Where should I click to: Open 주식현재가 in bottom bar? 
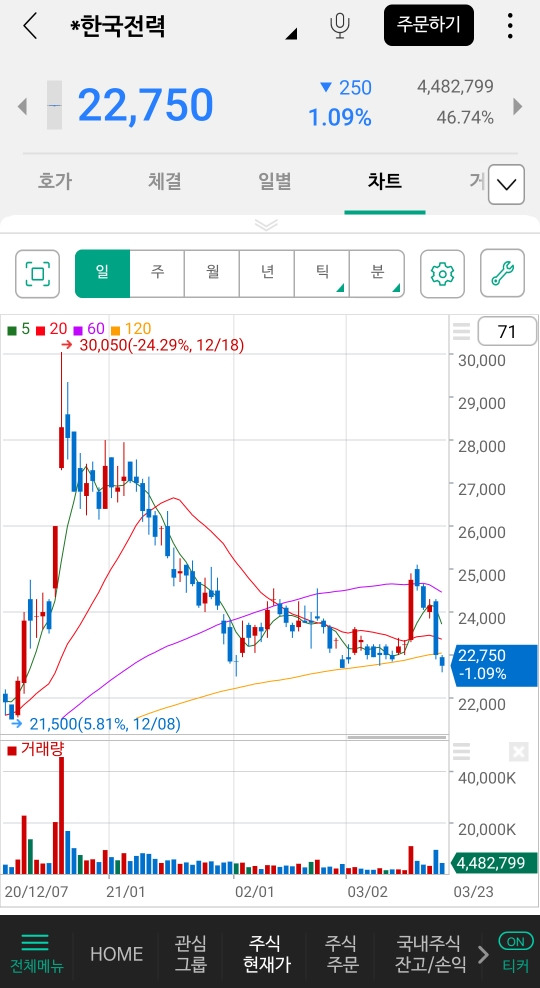click(x=267, y=953)
